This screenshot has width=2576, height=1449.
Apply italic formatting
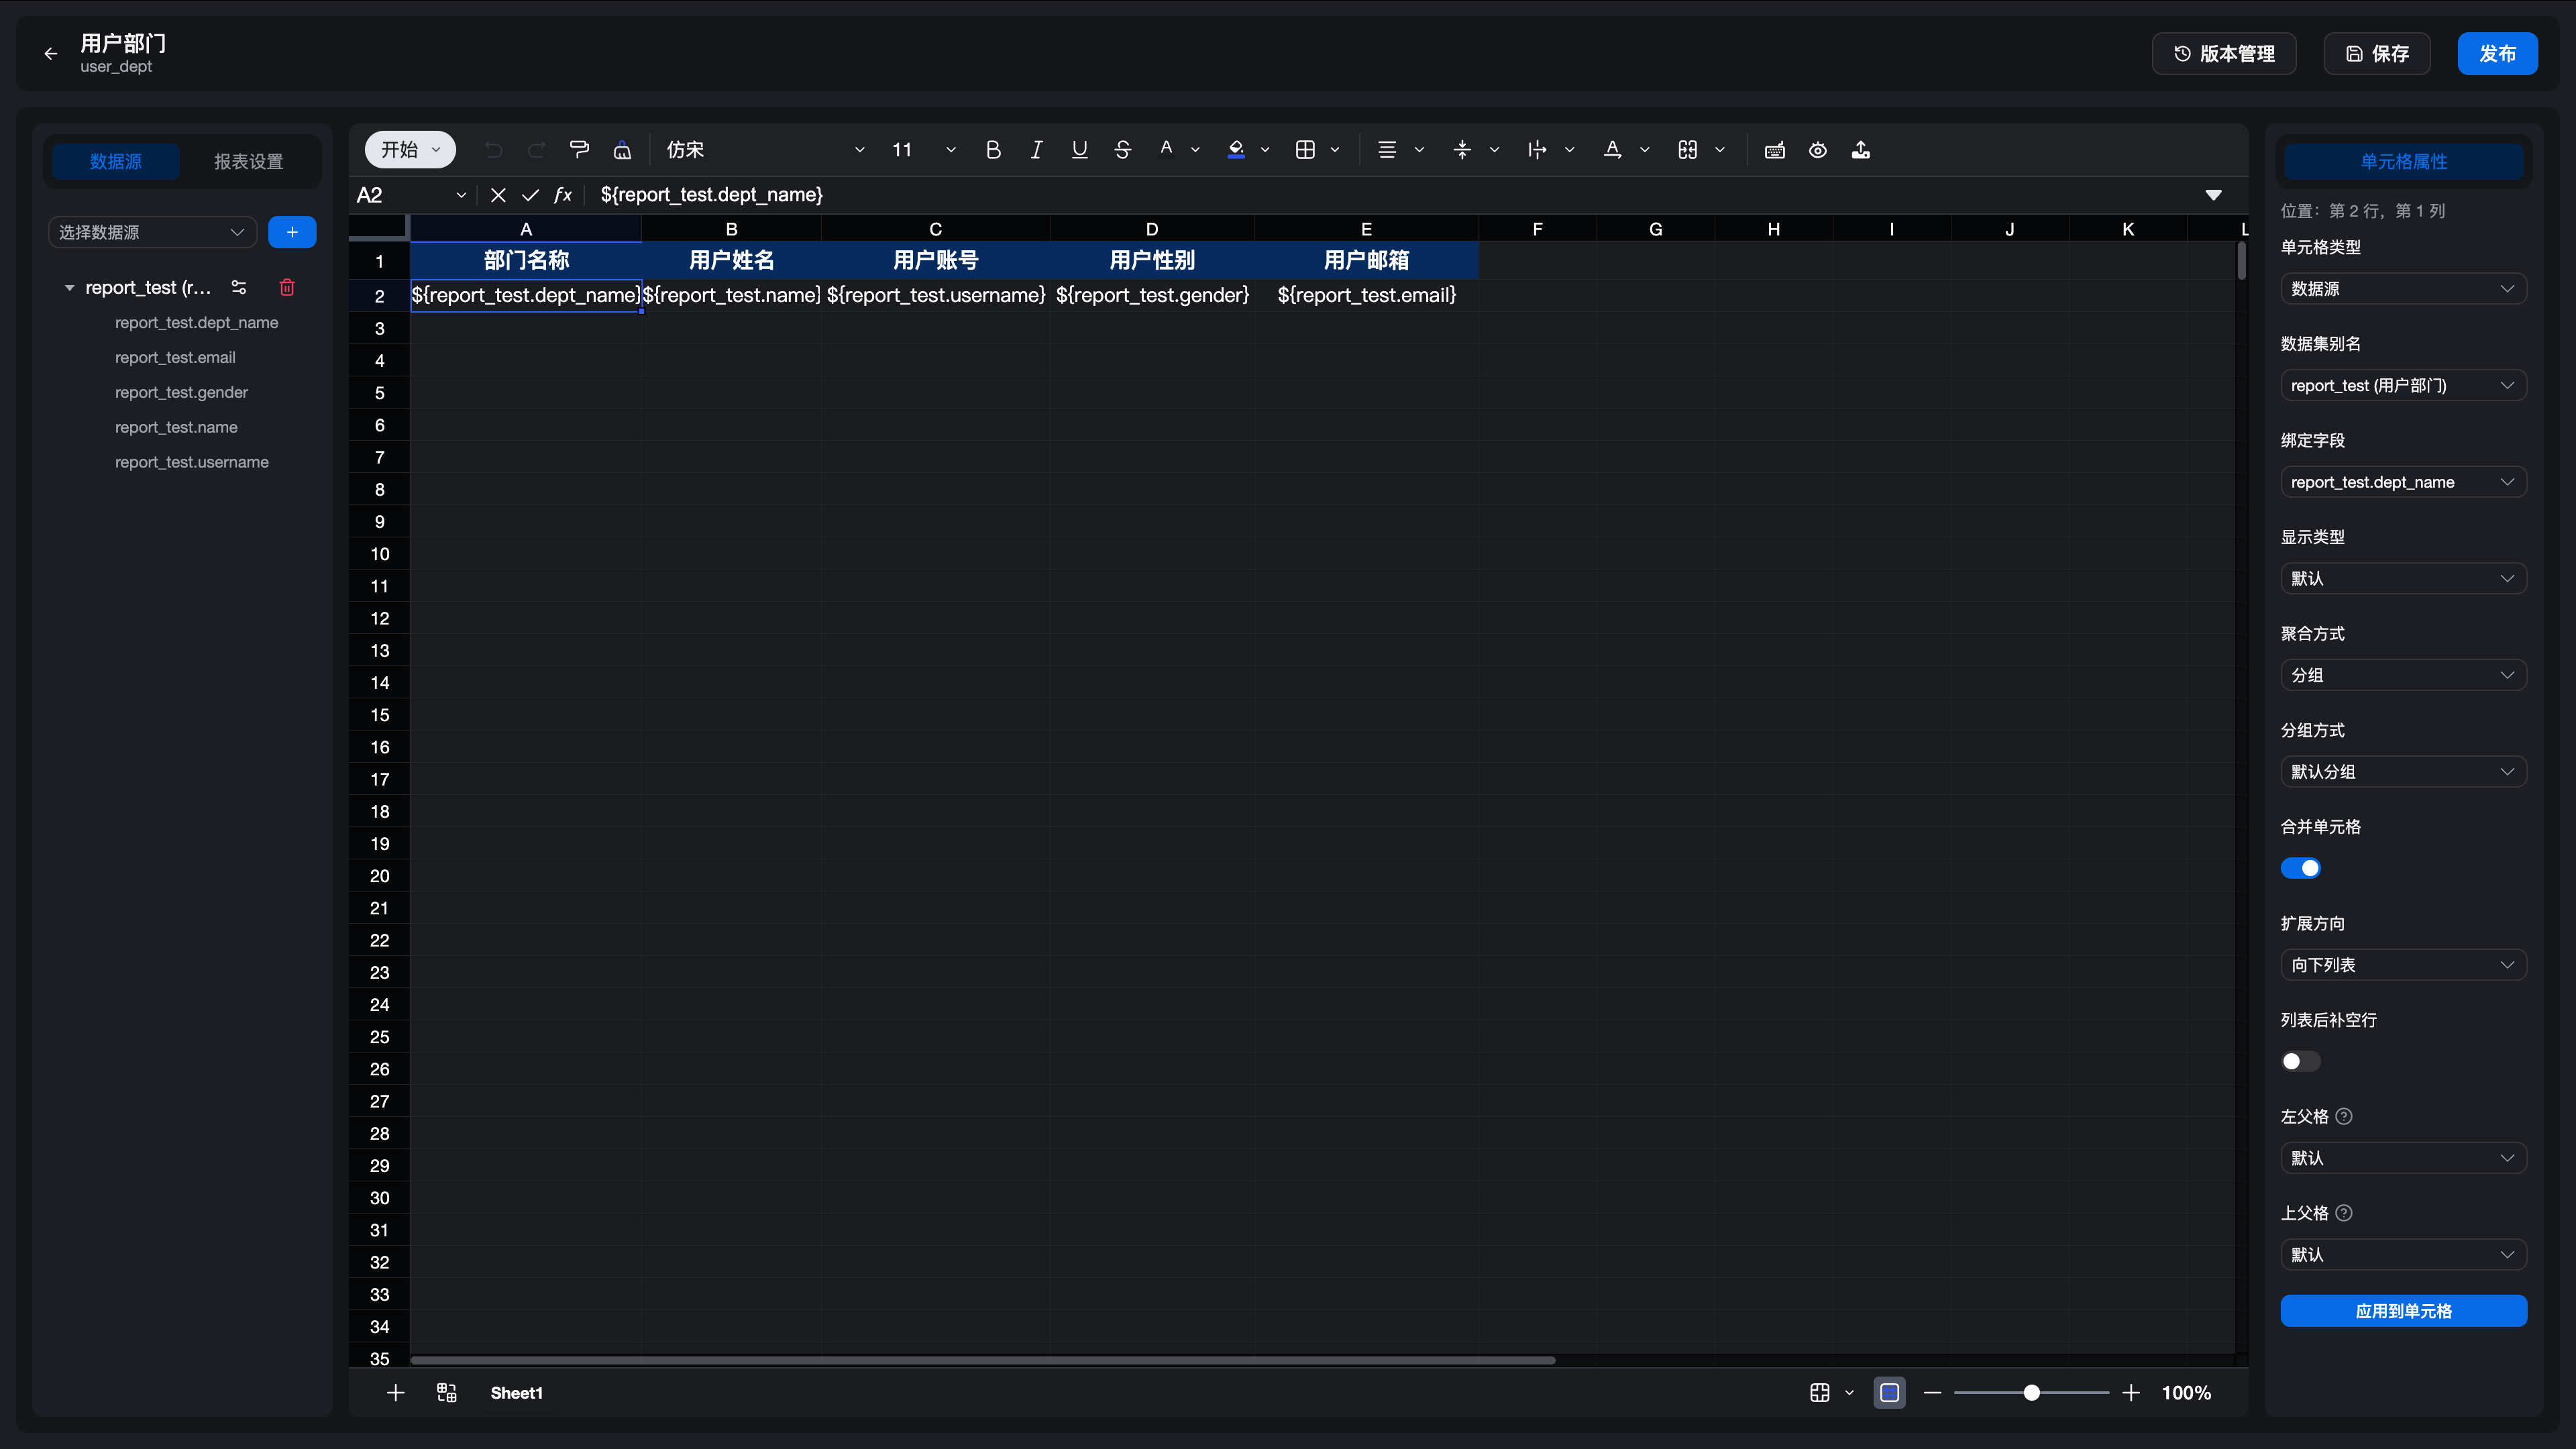[1036, 150]
